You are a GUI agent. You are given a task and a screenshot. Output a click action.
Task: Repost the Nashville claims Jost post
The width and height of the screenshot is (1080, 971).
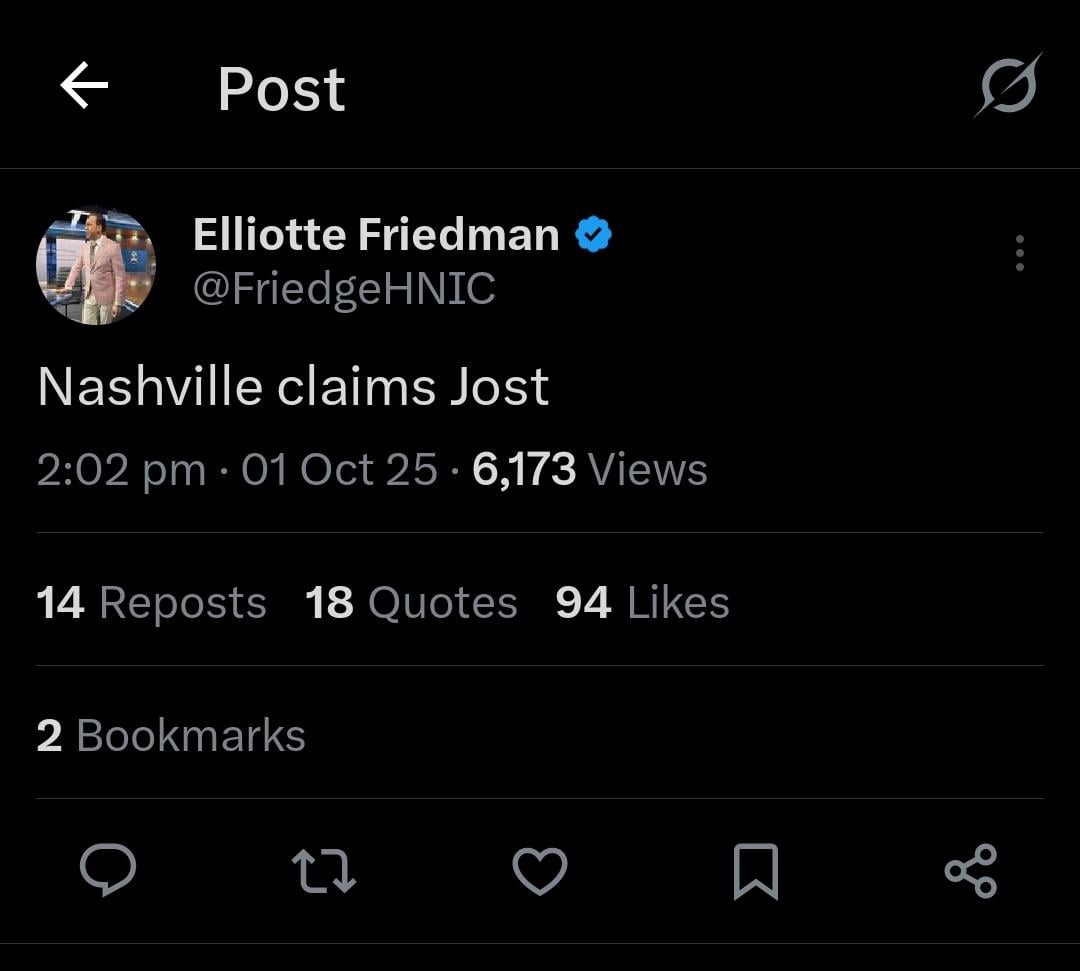324,869
